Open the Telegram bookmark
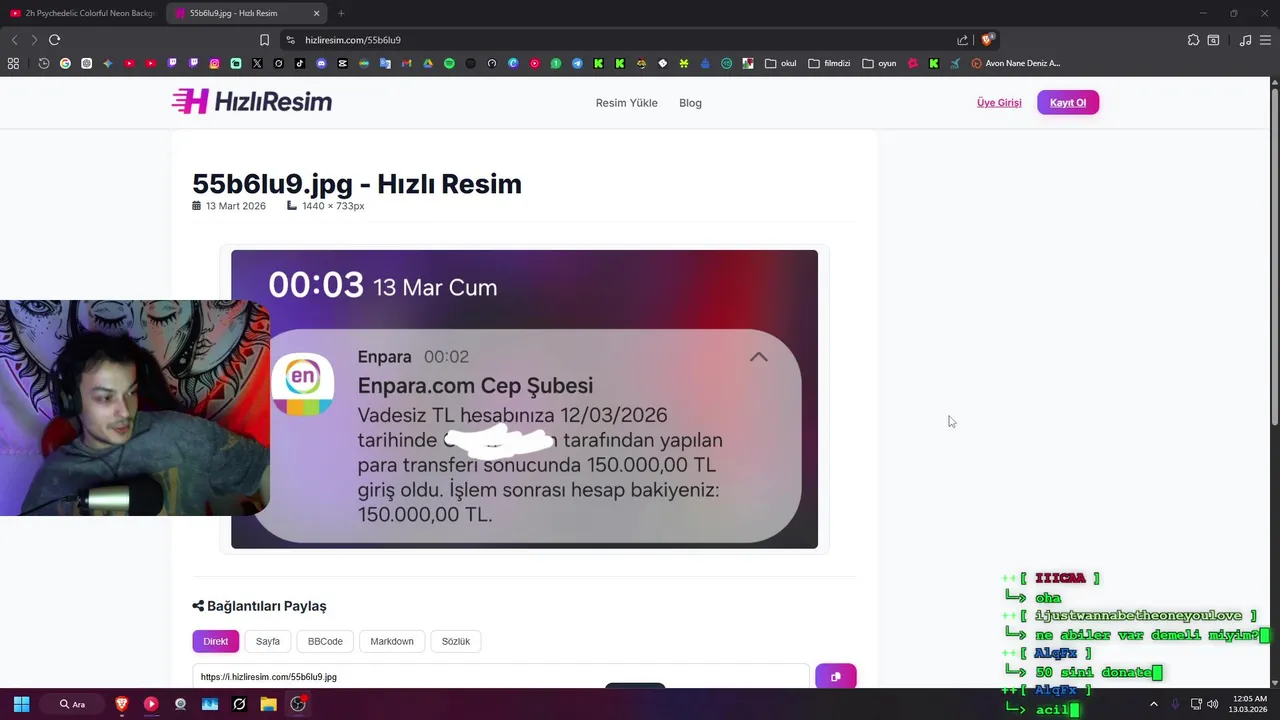 coord(577,63)
